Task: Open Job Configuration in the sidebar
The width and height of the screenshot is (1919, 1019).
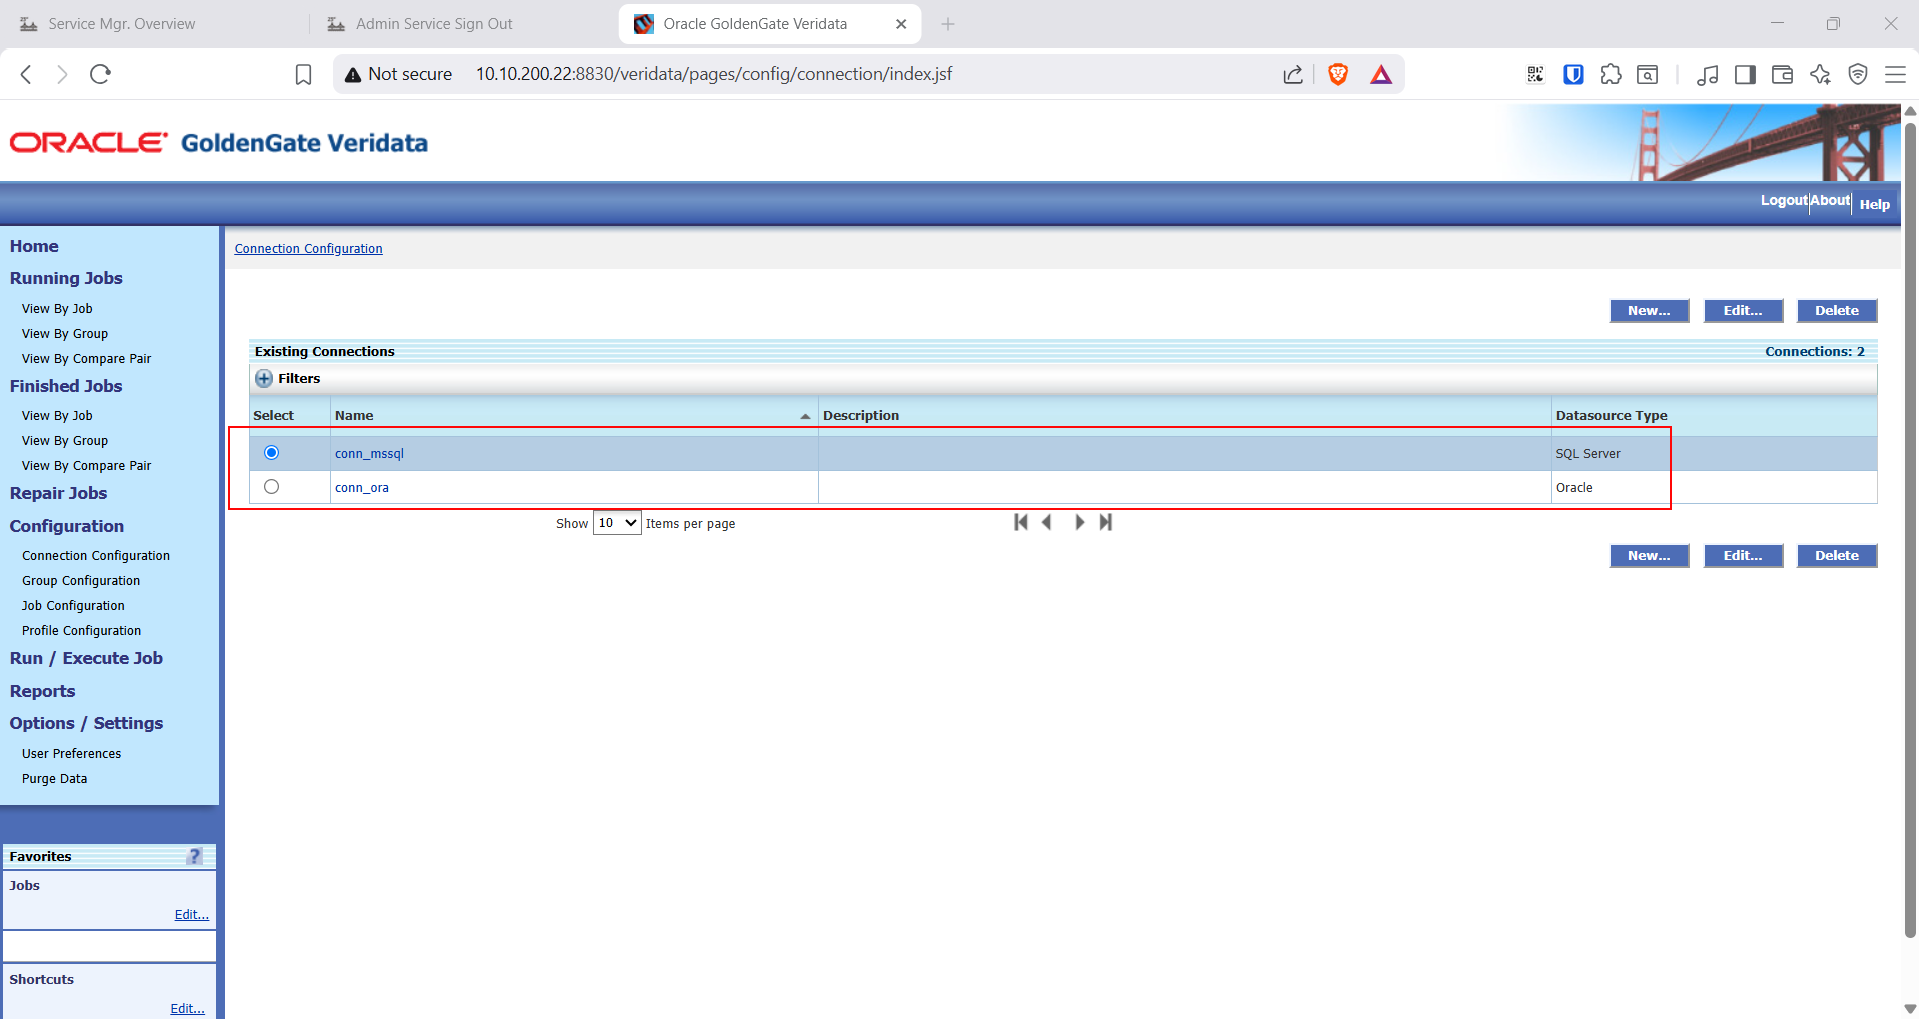Action: 73,606
